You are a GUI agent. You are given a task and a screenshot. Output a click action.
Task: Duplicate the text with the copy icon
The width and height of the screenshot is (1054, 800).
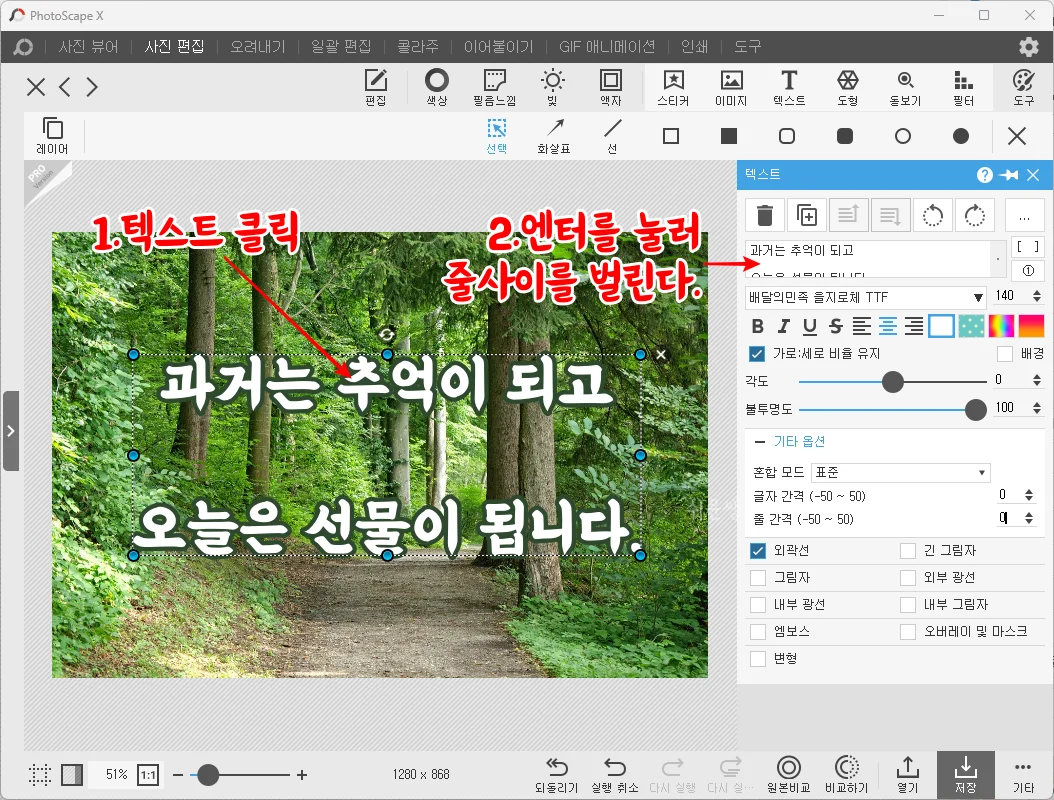[x=807, y=214]
